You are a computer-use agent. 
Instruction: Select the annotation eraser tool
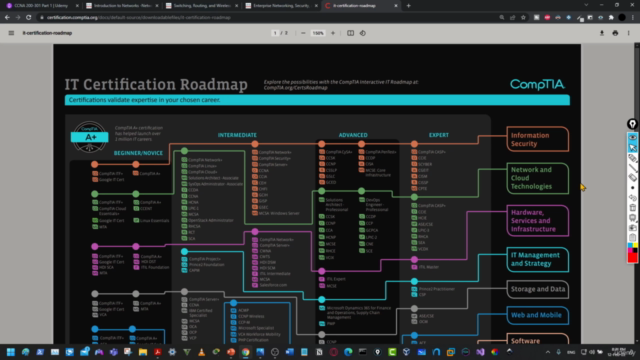coord(632,178)
